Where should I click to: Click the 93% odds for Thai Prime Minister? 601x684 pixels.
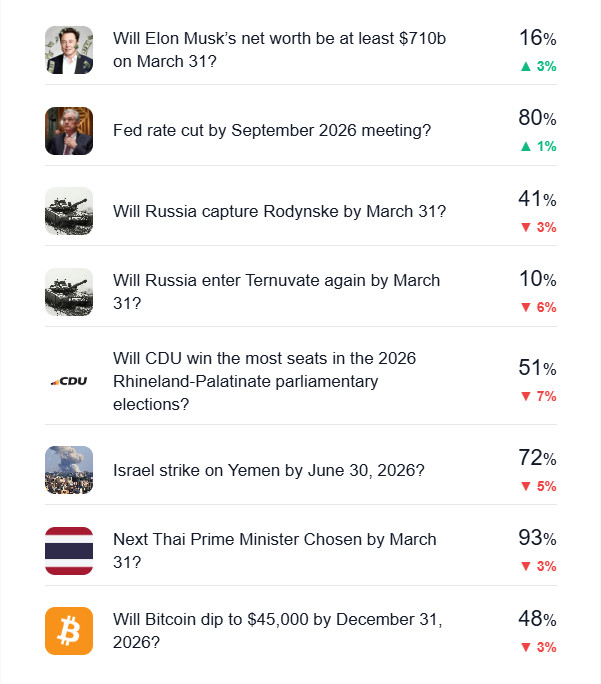pyautogui.click(x=537, y=539)
